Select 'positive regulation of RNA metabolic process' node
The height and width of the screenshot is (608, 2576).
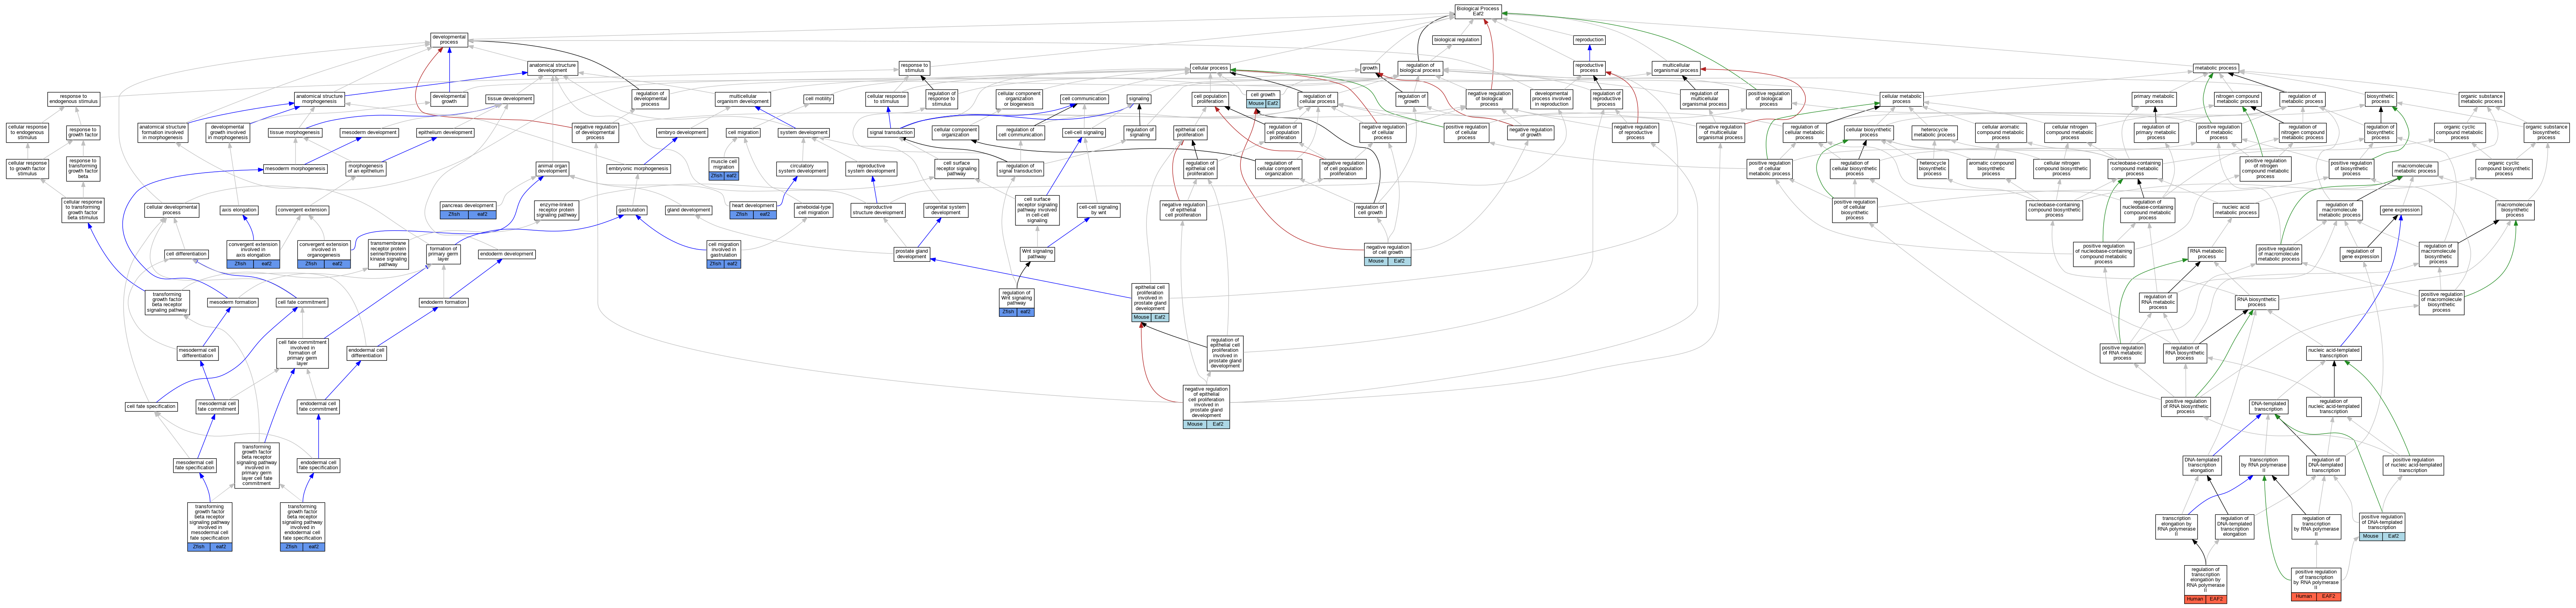(x=2122, y=353)
